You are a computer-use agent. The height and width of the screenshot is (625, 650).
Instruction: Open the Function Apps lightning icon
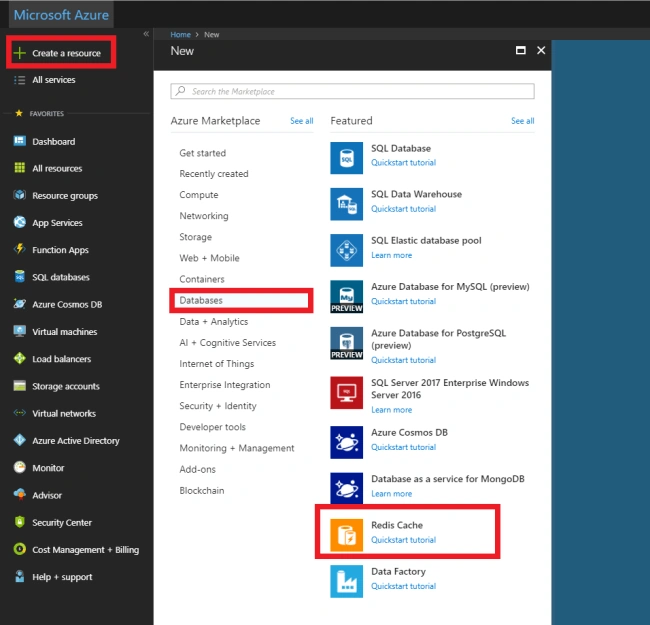pos(19,249)
